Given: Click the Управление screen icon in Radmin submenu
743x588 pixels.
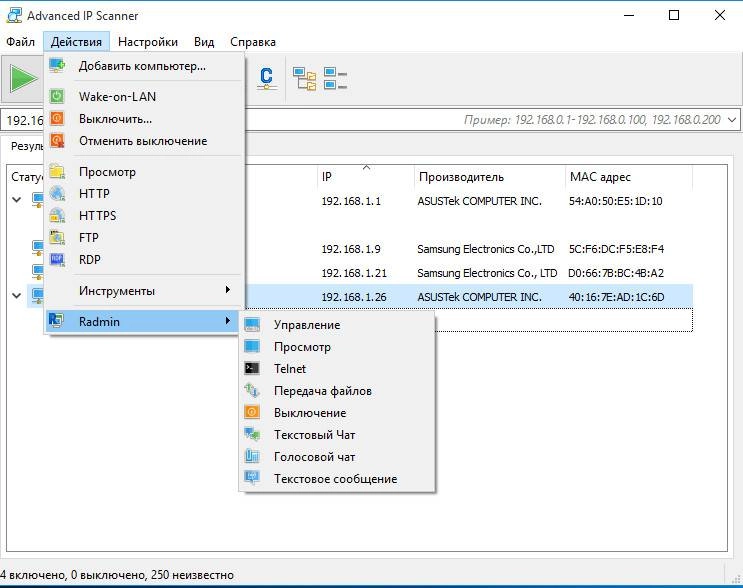Looking at the screenshot, I should point(252,325).
